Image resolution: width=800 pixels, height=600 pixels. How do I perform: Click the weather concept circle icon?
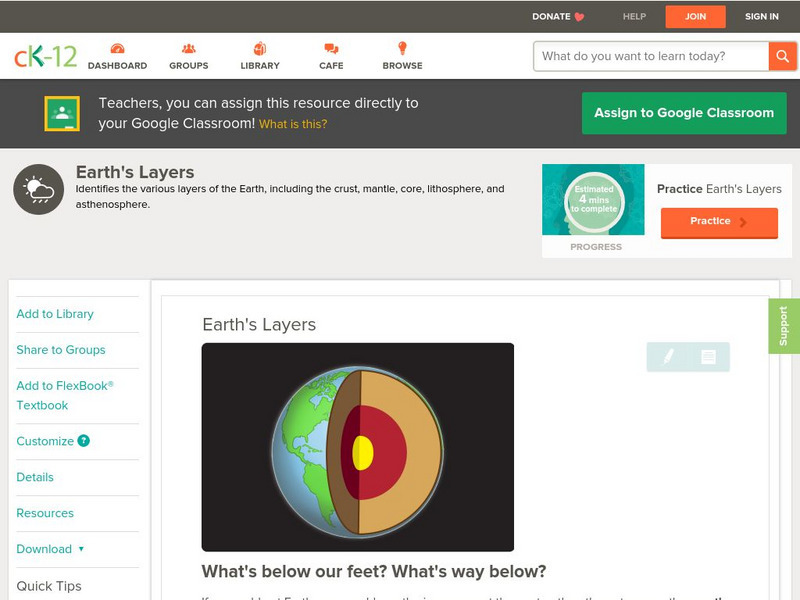coord(39,189)
